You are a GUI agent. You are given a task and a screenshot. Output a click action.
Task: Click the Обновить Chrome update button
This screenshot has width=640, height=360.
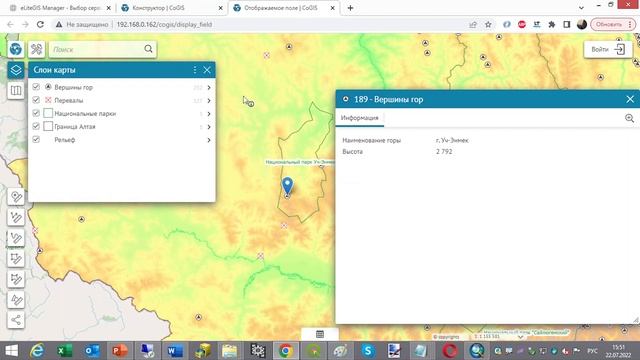click(x=613, y=24)
